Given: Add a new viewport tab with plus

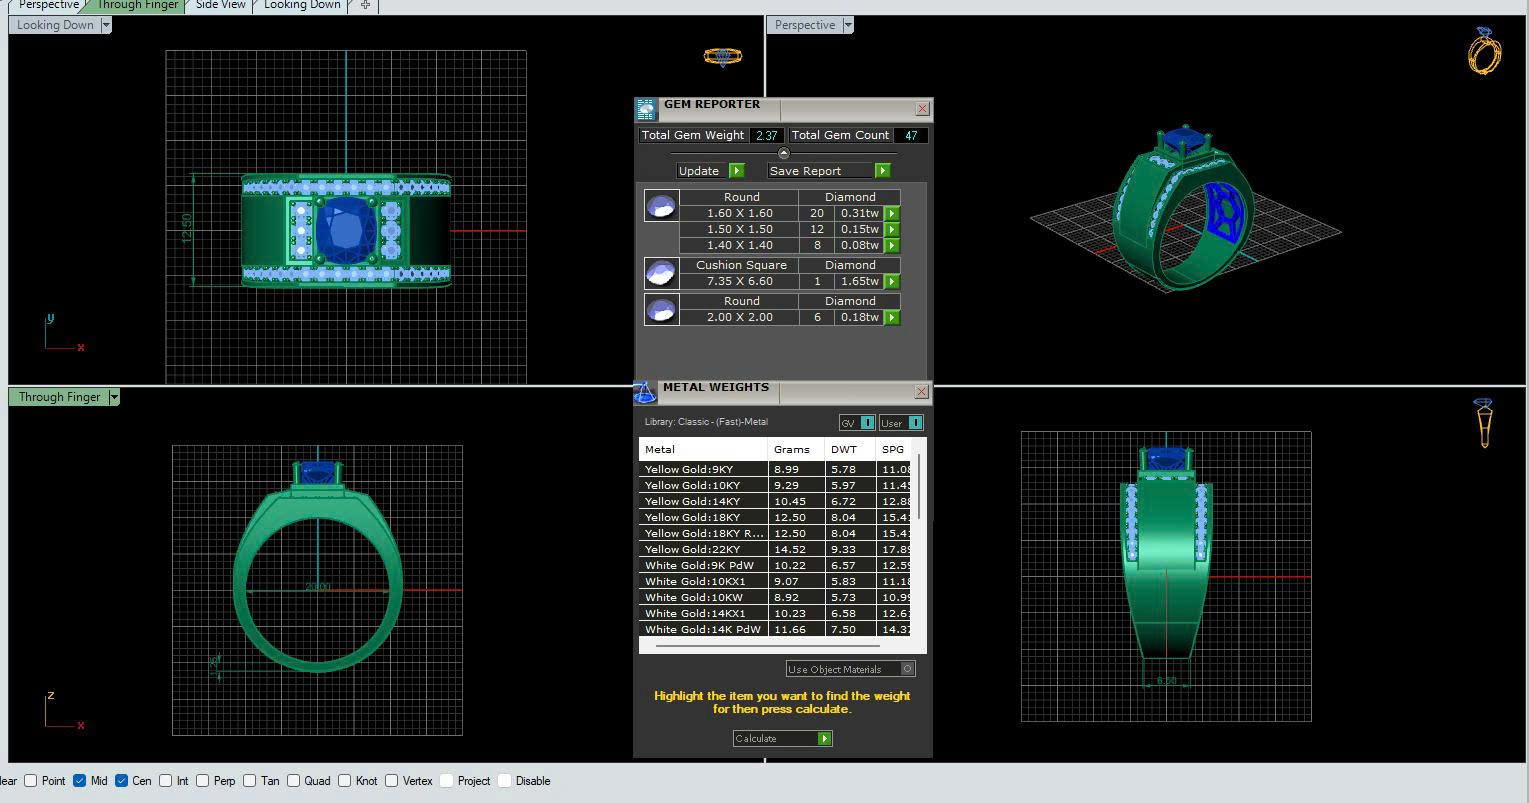Looking at the screenshot, I should tap(366, 5).
